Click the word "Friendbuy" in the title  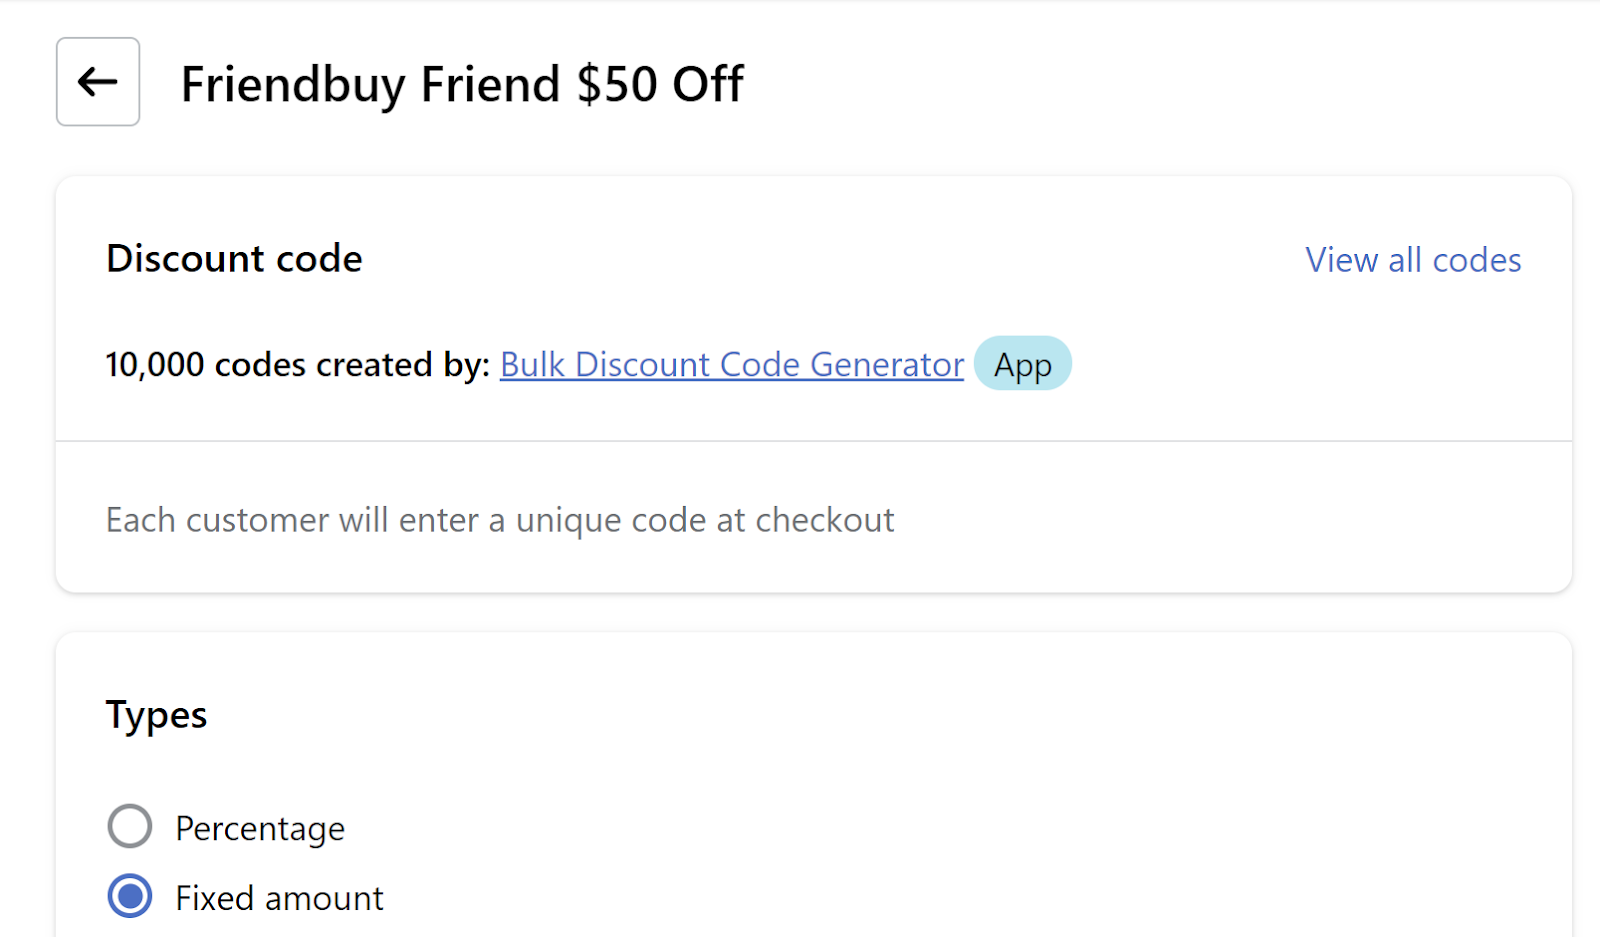[x=292, y=84]
